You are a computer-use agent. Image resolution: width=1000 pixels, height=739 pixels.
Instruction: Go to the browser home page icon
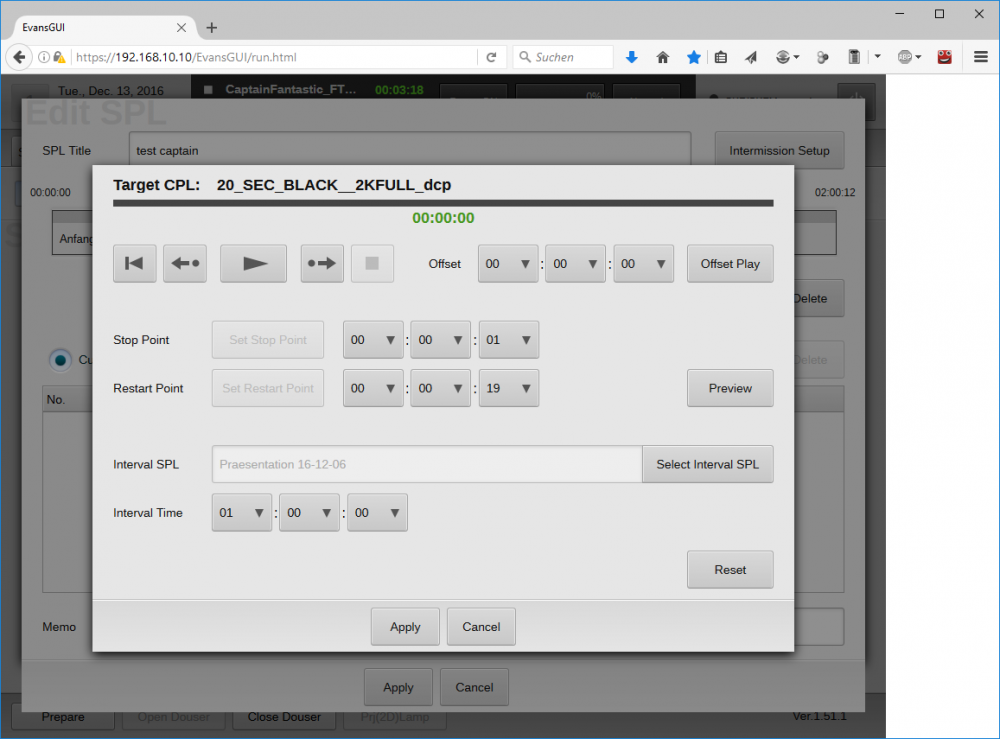tap(662, 58)
